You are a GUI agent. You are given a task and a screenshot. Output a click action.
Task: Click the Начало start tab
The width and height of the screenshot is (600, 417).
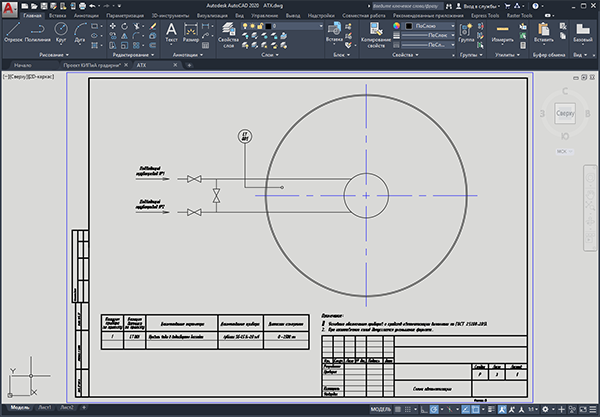(x=23, y=65)
